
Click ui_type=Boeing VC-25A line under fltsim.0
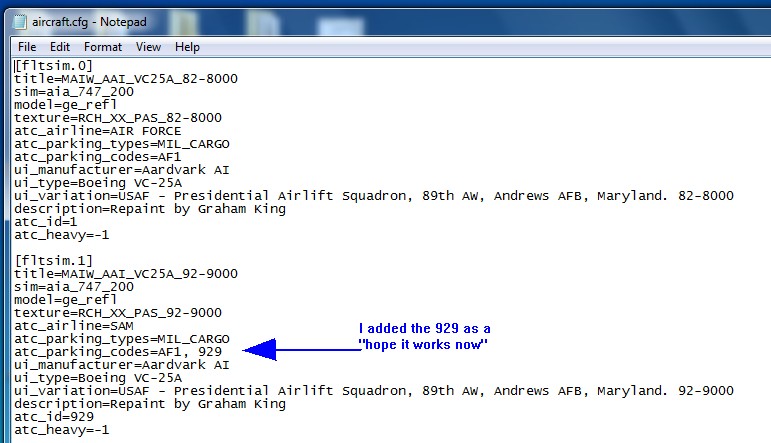tap(98, 183)
